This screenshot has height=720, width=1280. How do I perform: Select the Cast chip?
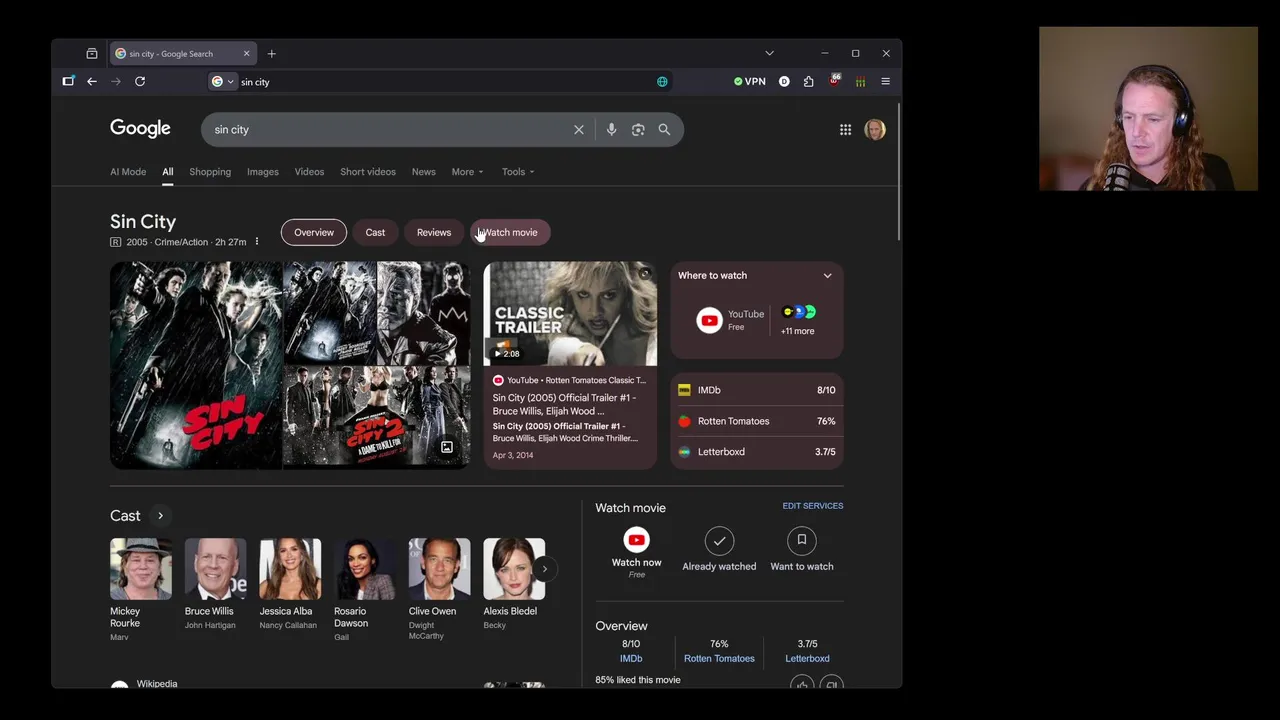375,232
